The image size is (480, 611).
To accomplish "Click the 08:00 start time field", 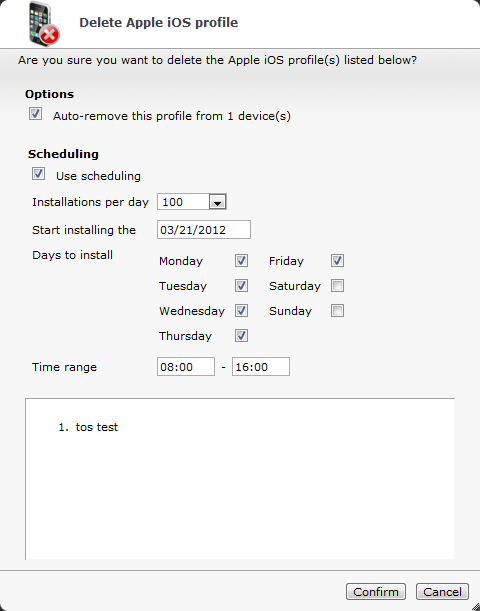I will (186, 367).
